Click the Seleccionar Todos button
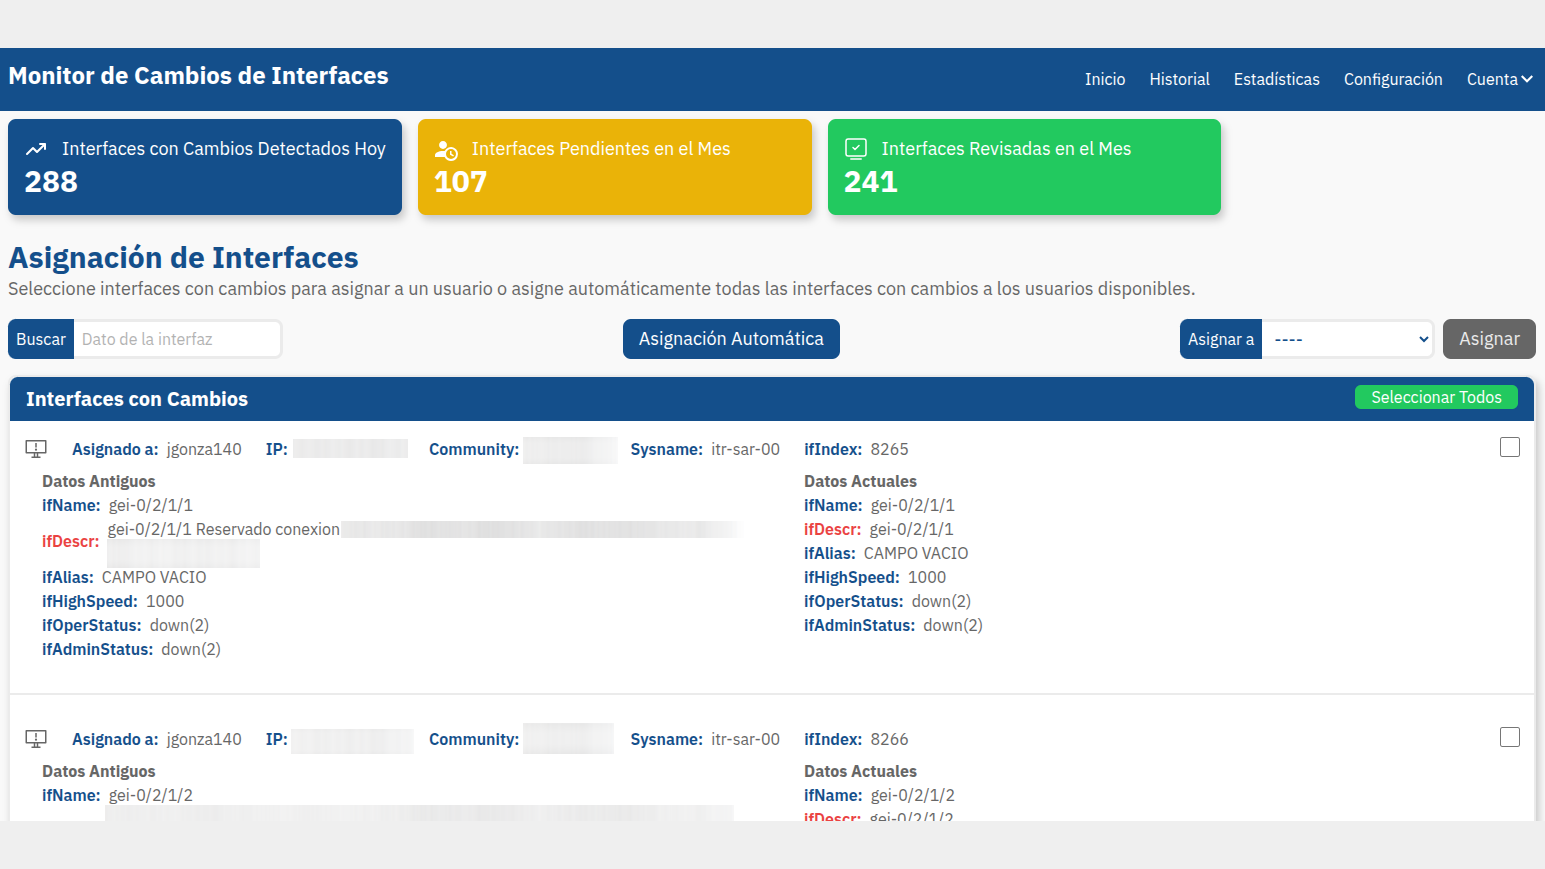Image resolution: width=1545 pixels, height=869 pixels. (1436, 397)
